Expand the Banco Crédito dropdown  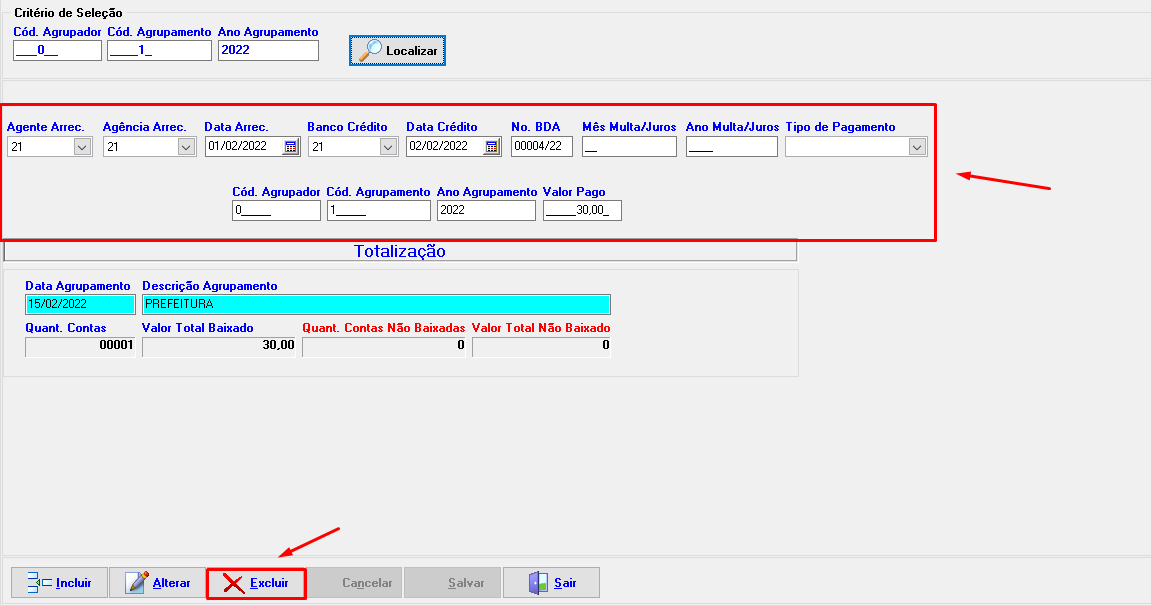[x=389, y=147]
